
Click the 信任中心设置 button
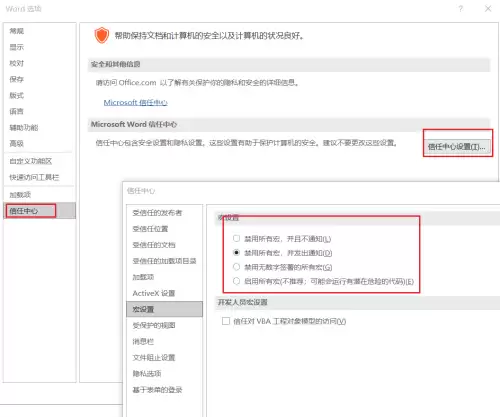457,146
